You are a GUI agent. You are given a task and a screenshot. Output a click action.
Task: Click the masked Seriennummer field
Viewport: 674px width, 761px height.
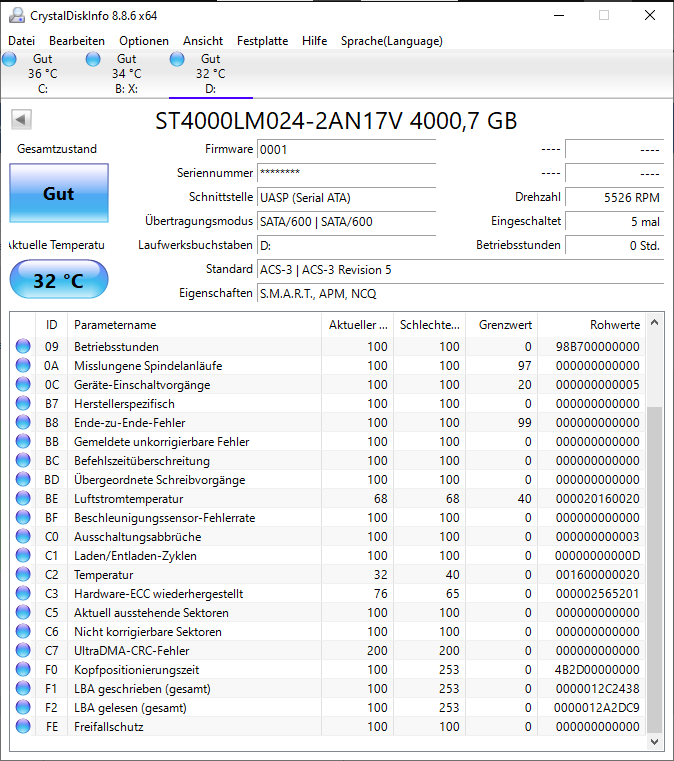(x=346, y=173)
